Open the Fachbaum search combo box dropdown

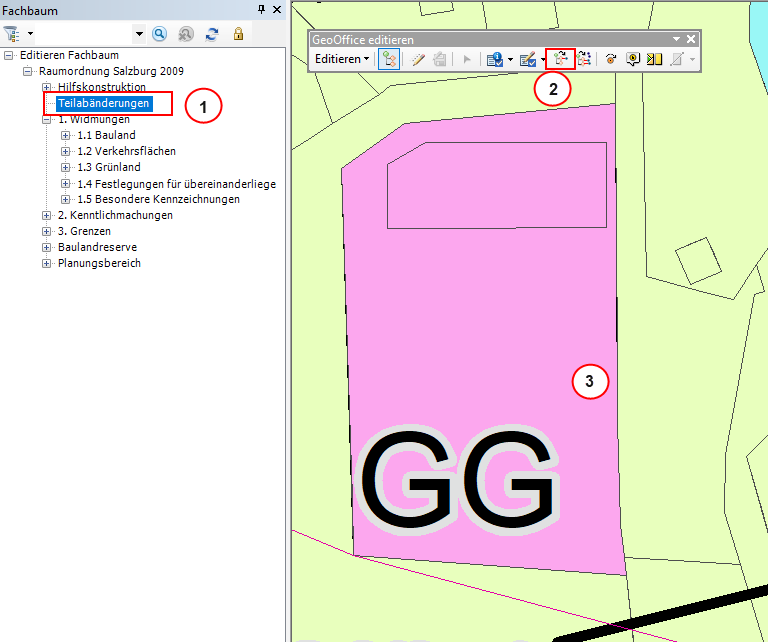pos(139,34)
